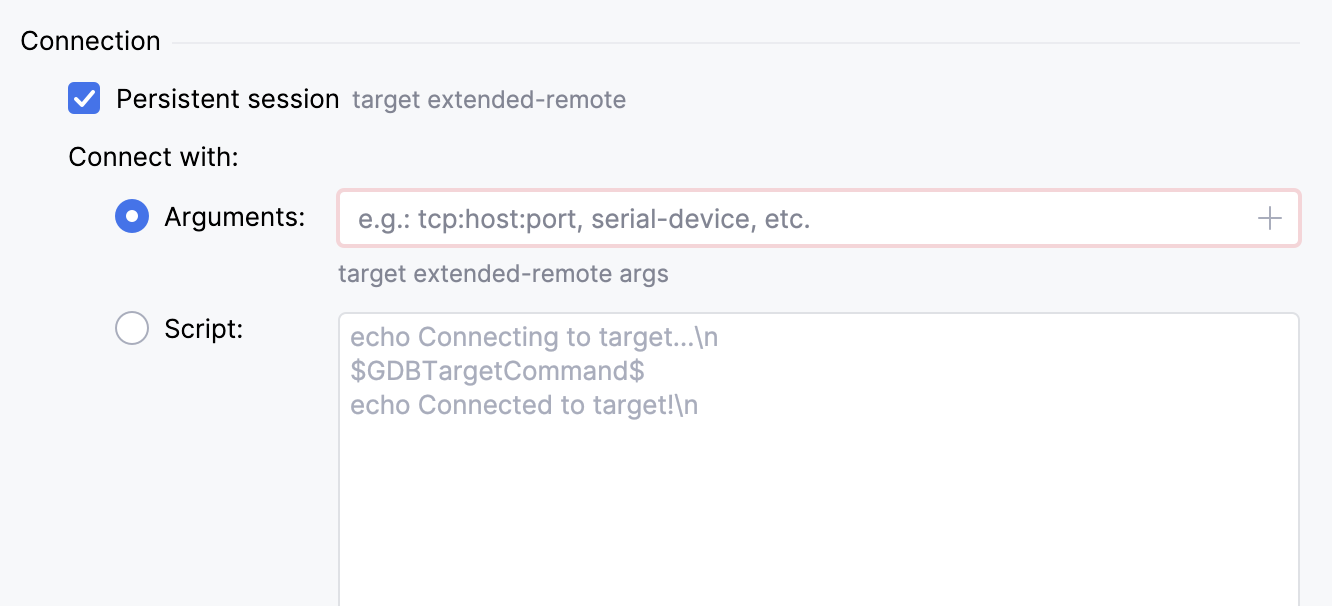Image resolution: width=1332 pixels, height=606 pixels.
Task: Select the Script radio button
Action: [132, 328]
